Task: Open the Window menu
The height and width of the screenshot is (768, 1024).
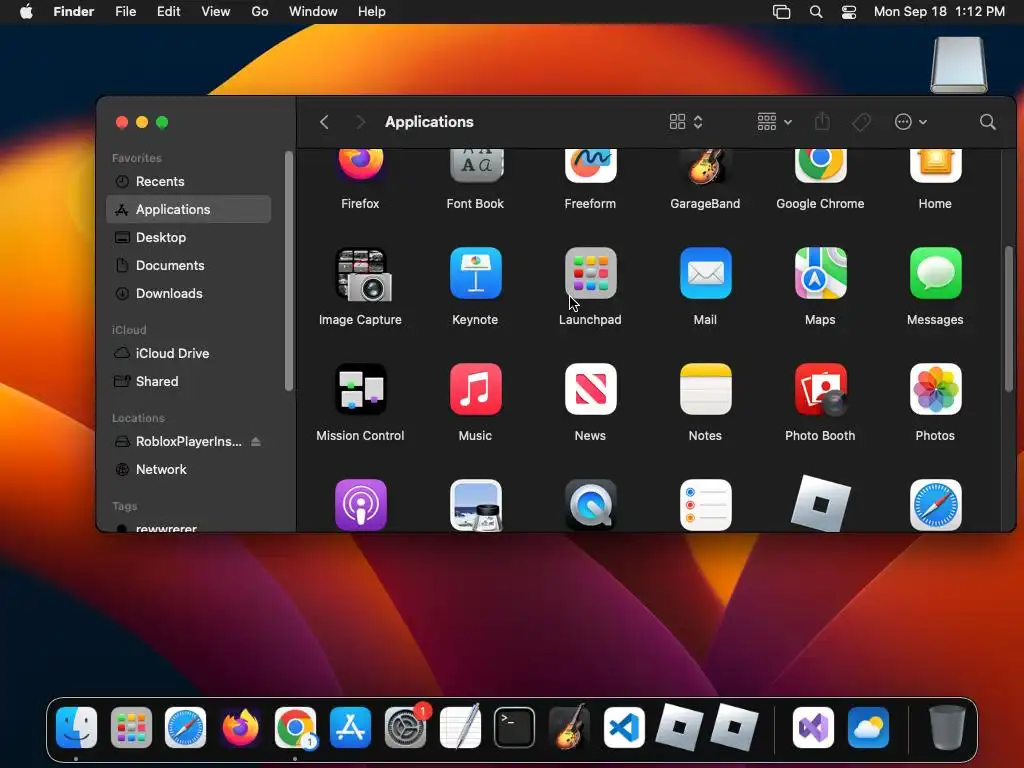Action: (x=313, y=12)
